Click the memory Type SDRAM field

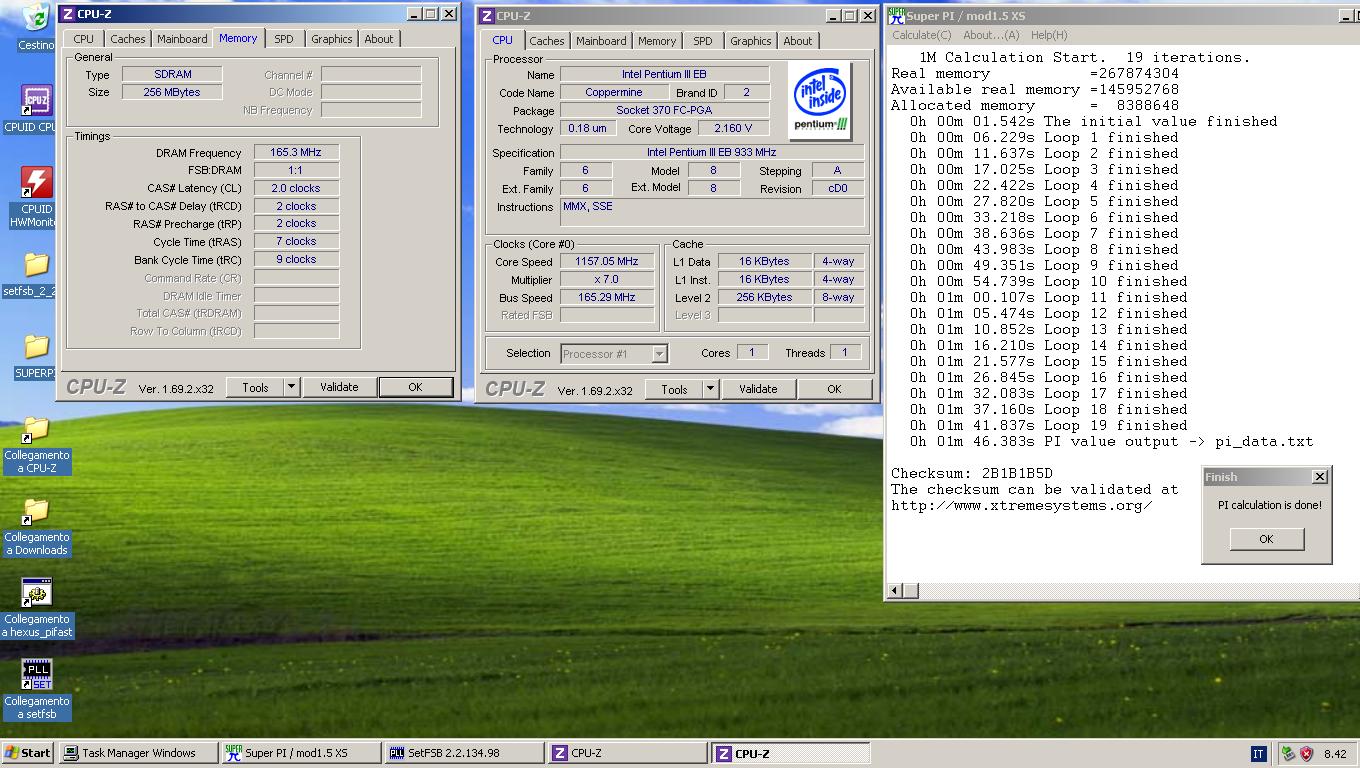point(172,74)
